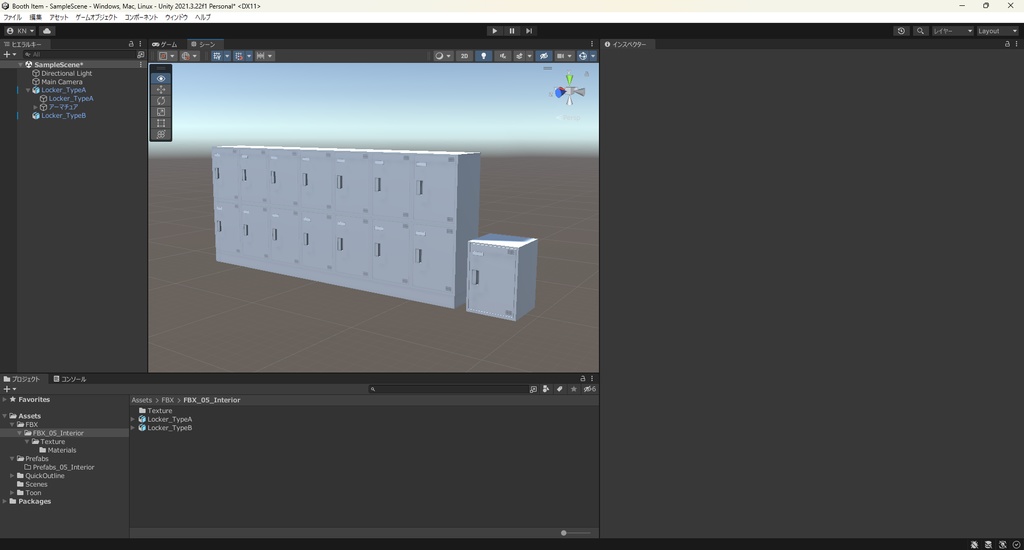This screenshot has height=550, width=1024.
Task: Expand Locker_TypeA asset in Project files
Action: (133, 419)
